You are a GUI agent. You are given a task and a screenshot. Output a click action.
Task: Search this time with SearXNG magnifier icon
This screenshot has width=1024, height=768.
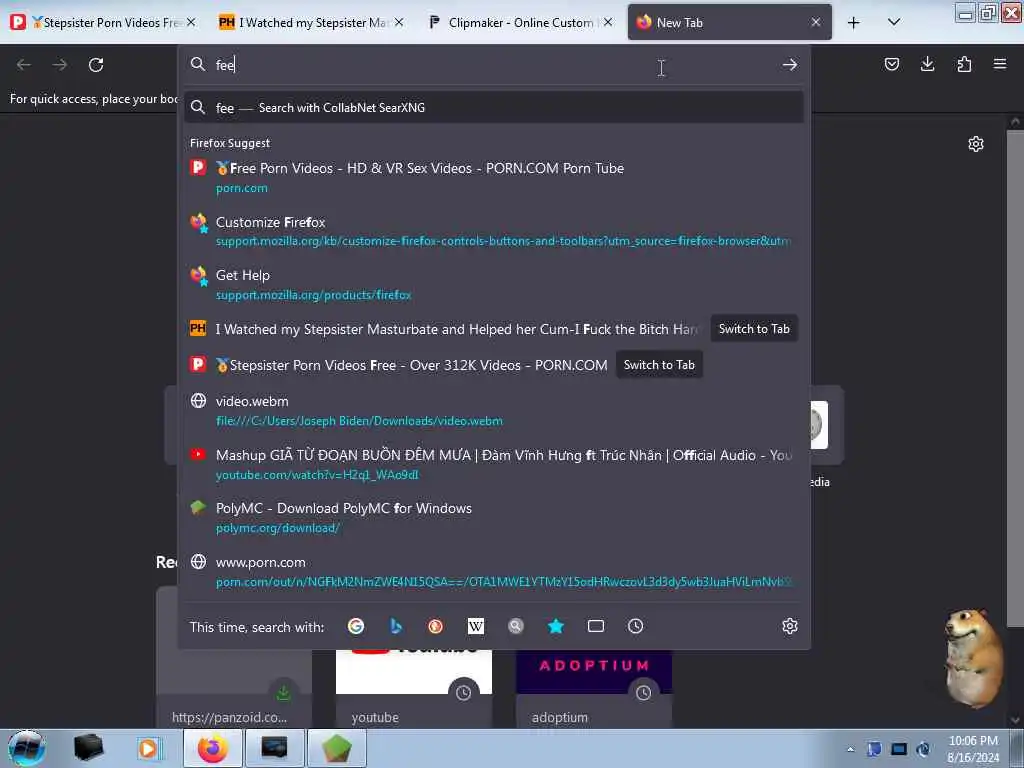[x=516, y=626]
